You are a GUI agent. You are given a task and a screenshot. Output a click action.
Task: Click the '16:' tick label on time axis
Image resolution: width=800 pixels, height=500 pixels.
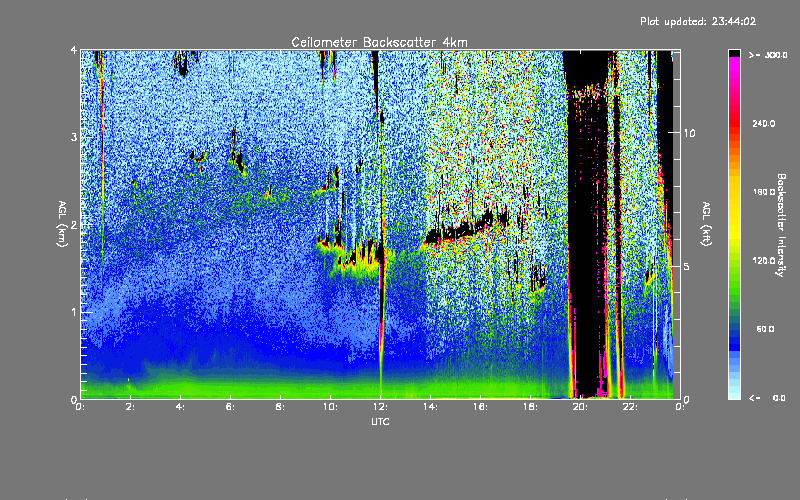coord(480,407)
